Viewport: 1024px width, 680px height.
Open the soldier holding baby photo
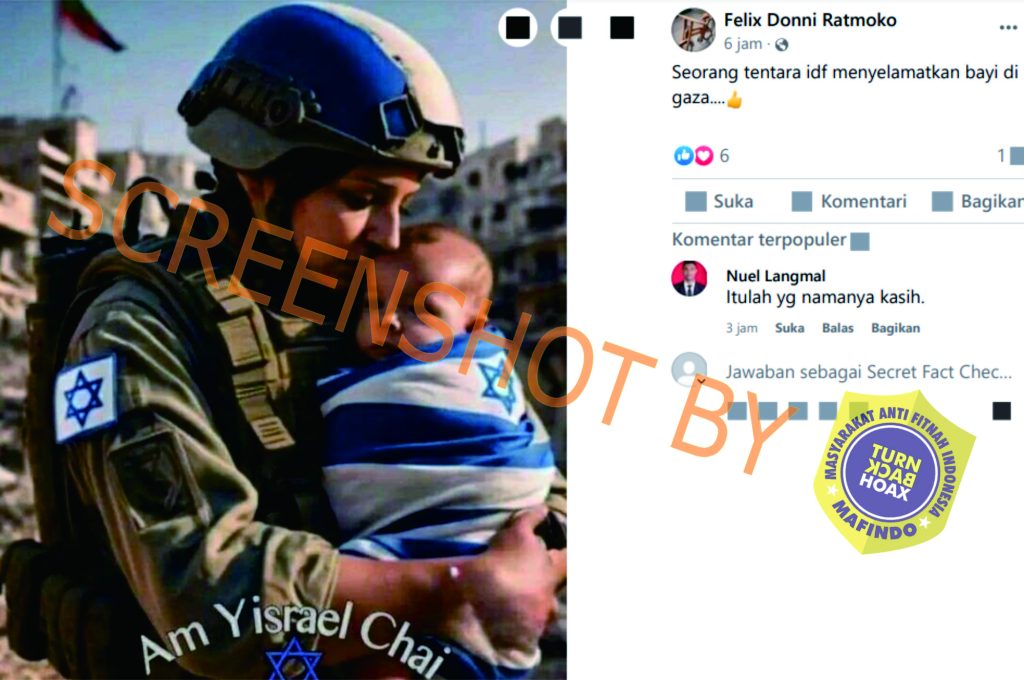[x=283, y=340]
